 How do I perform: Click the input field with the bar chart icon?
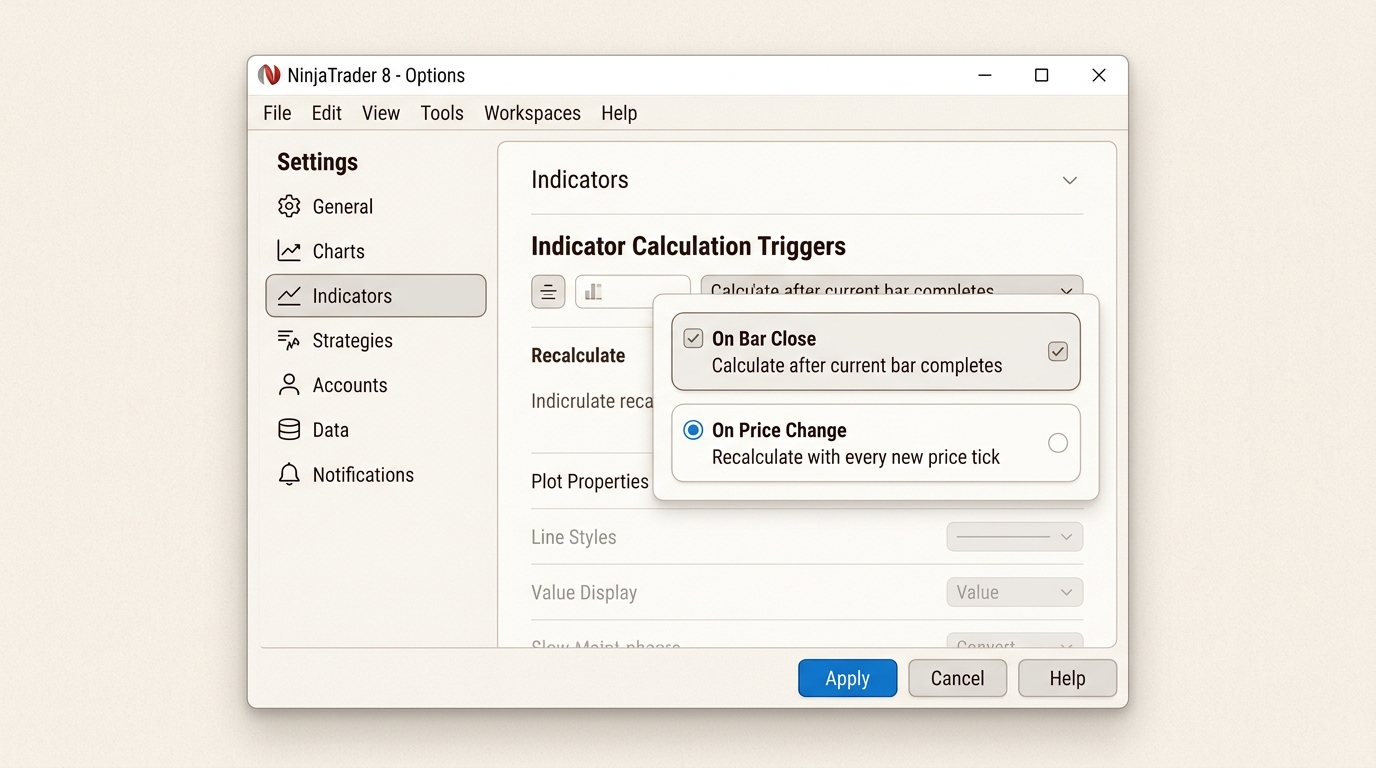(632, 292)
